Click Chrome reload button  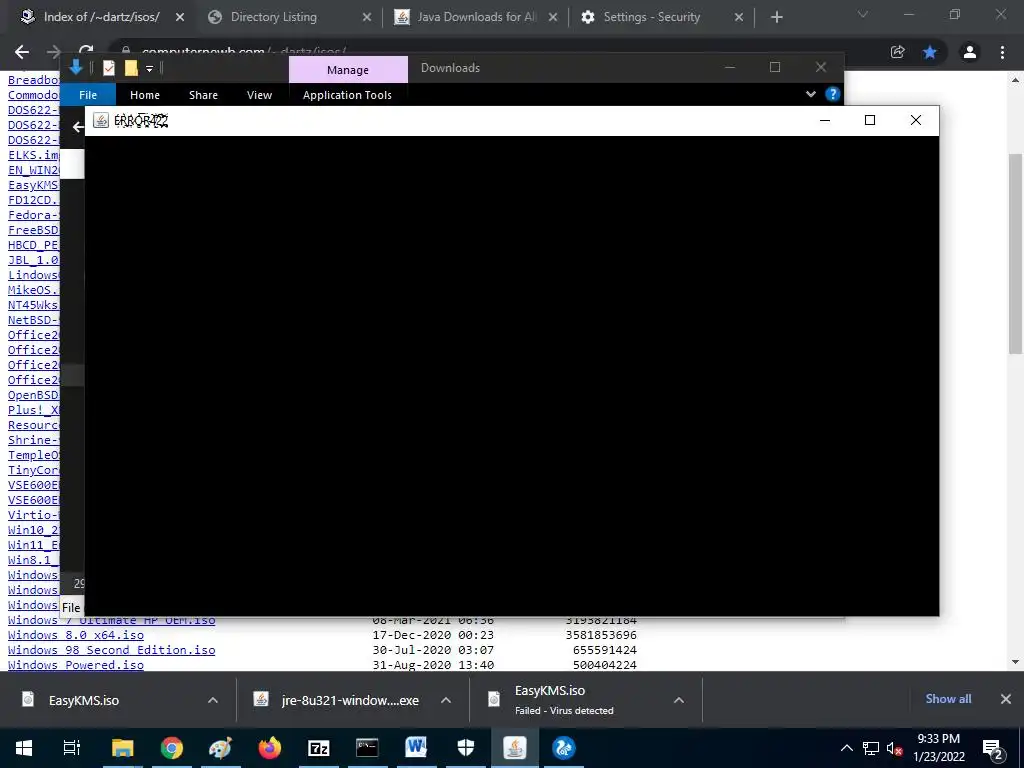coord(86,52)
